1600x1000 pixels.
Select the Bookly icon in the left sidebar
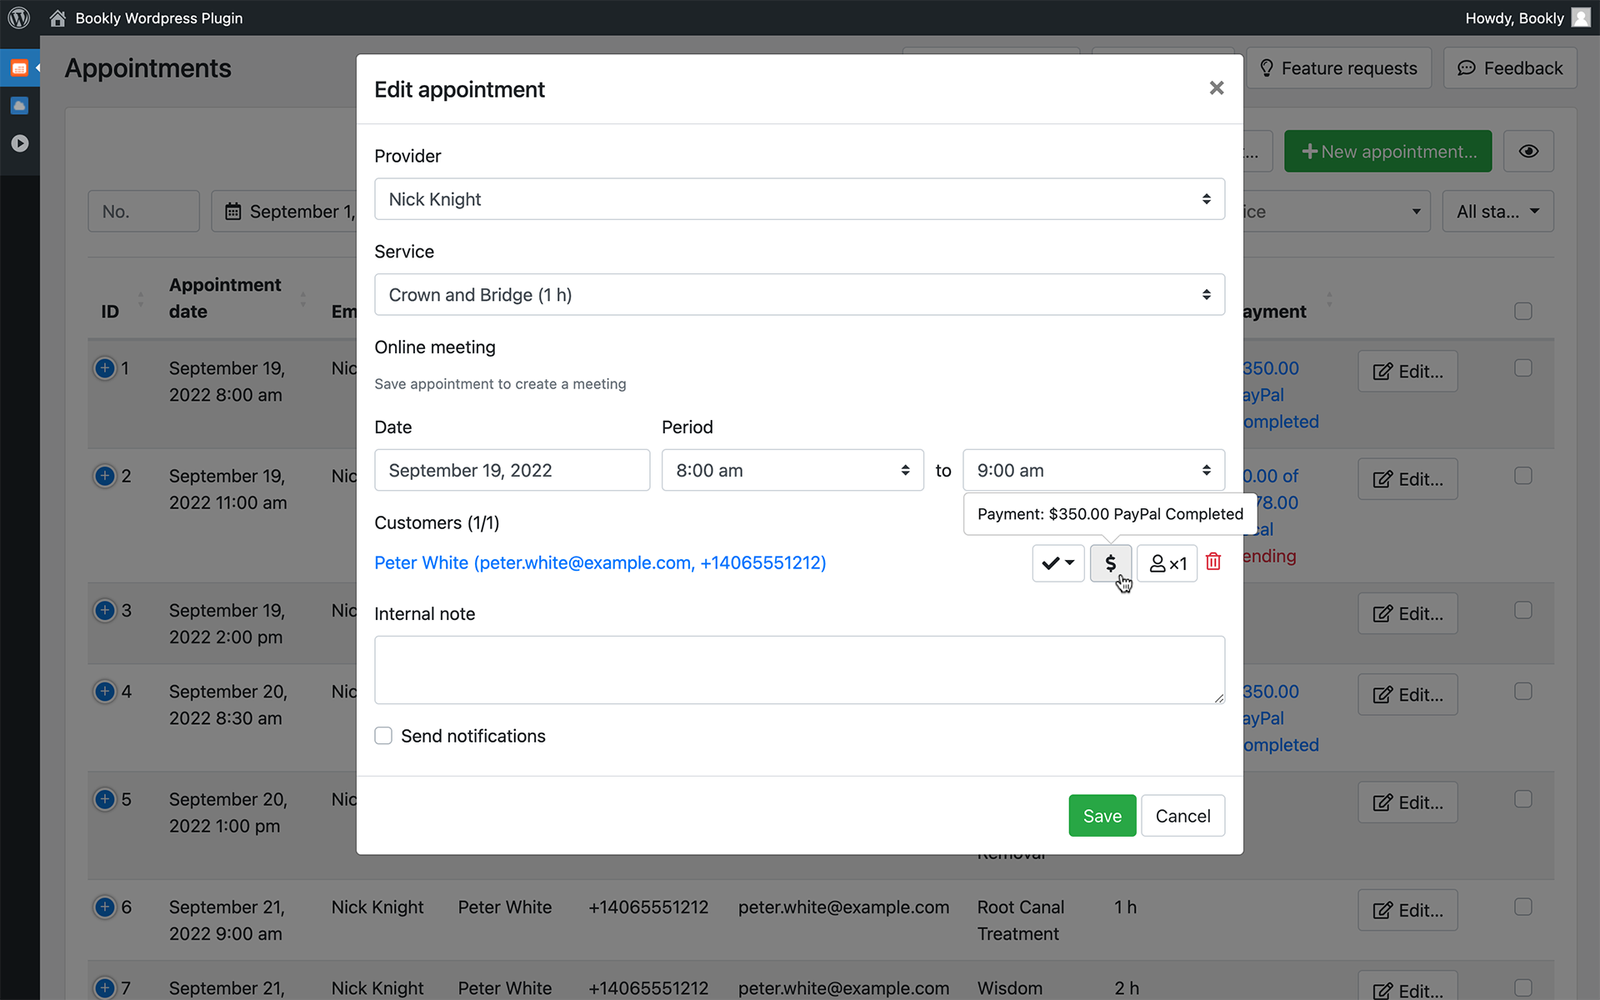pyautogui.click(x=19, y=67)
